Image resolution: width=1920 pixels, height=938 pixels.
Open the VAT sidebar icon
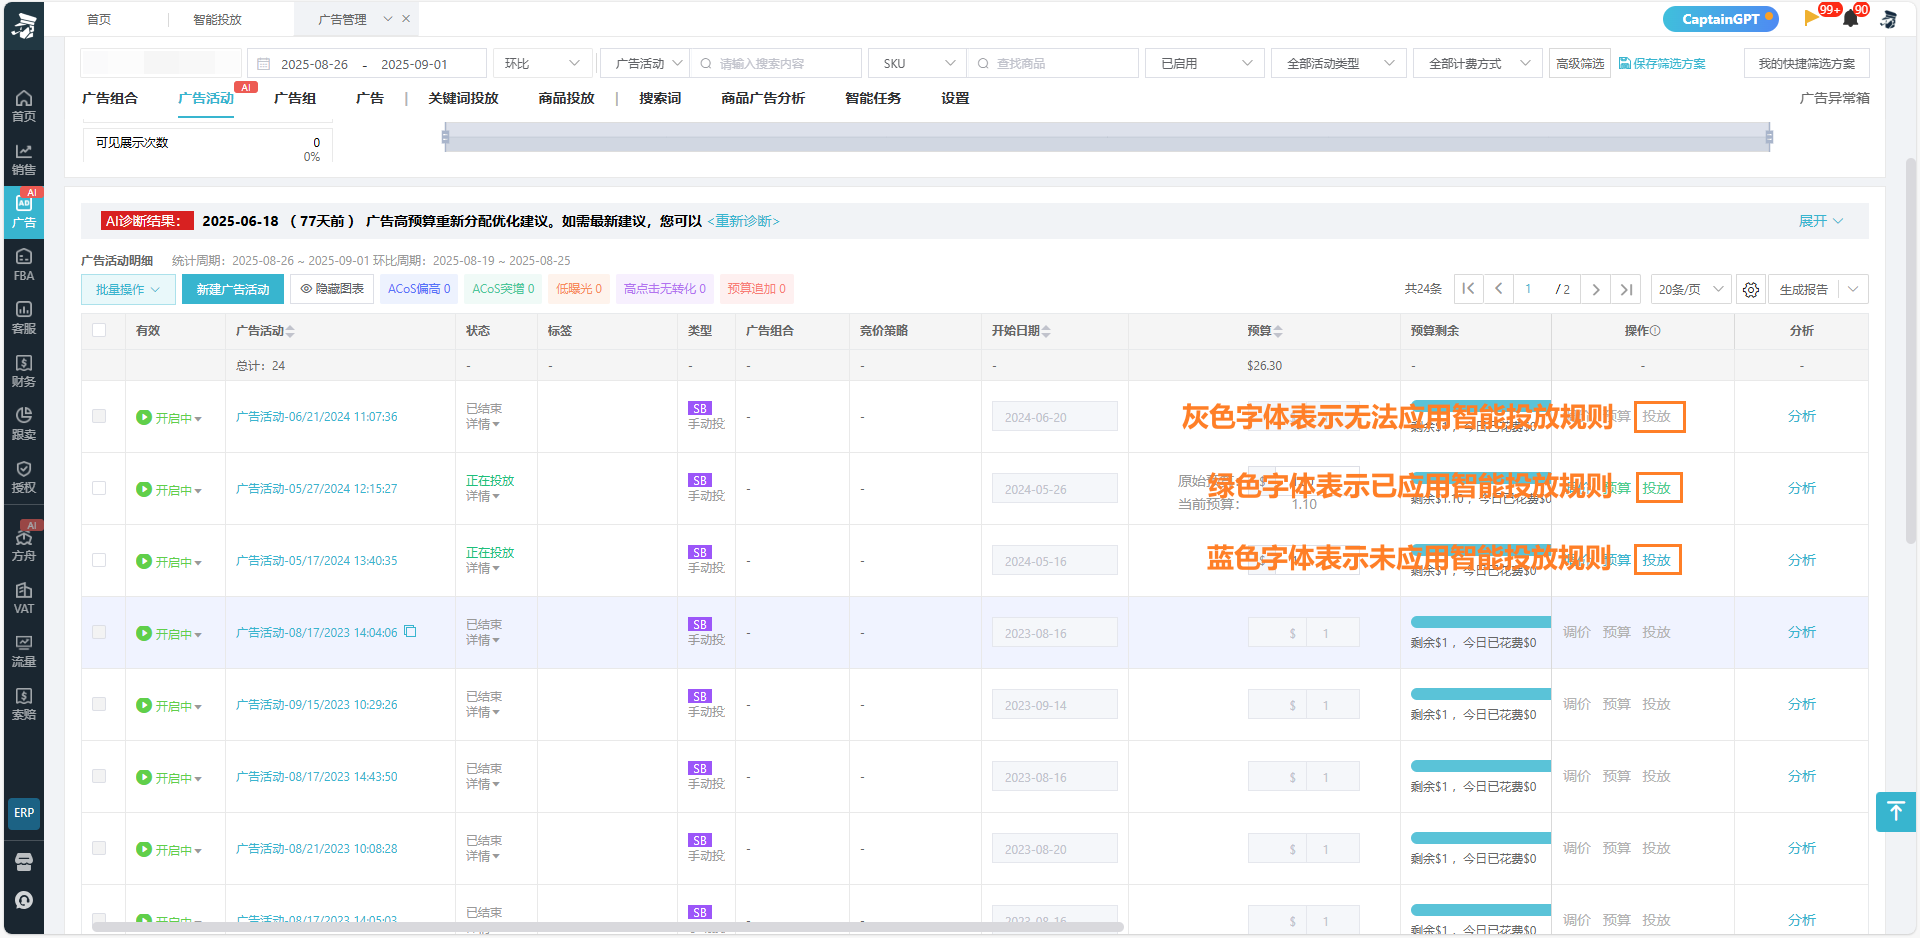tap(24, 597)
